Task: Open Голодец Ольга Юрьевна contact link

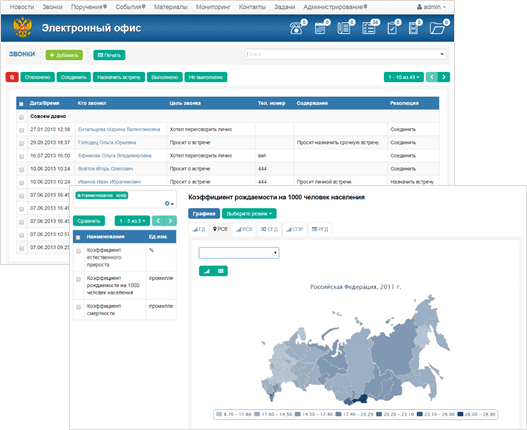Action: click(107, 143)
